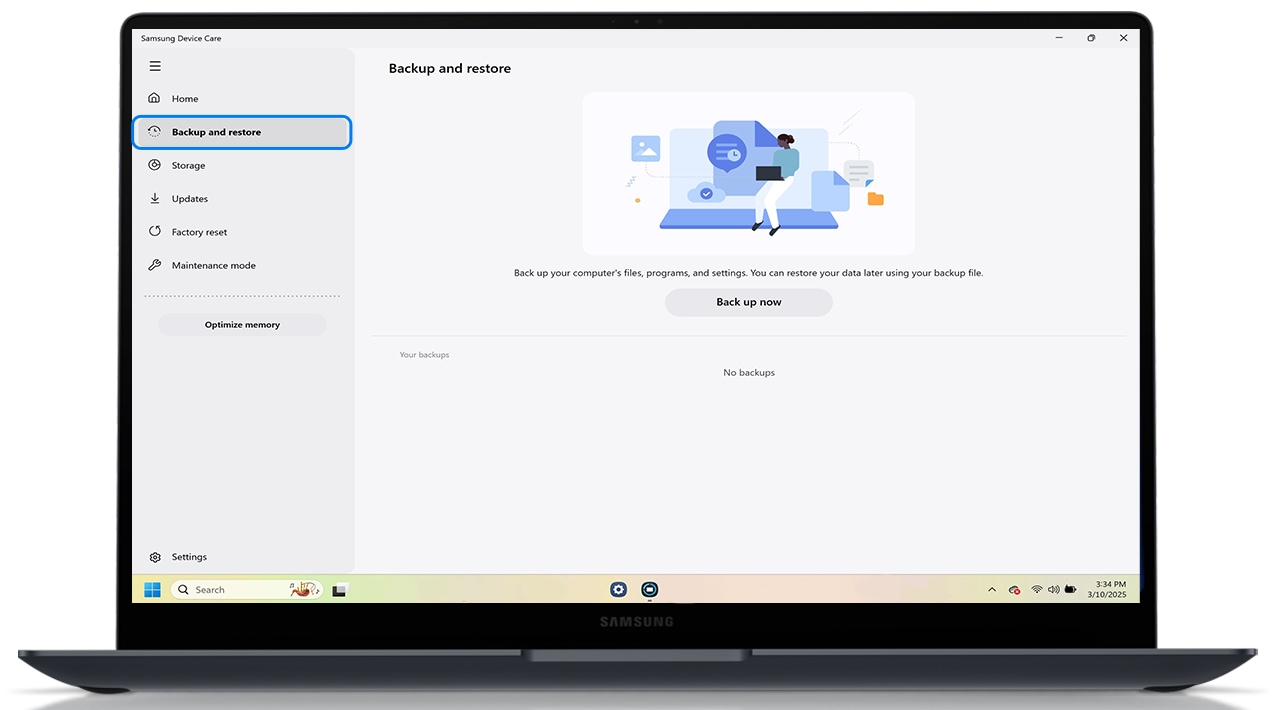Click the No backups text
Screen dimensions: 1280x710
pos(749,373)
